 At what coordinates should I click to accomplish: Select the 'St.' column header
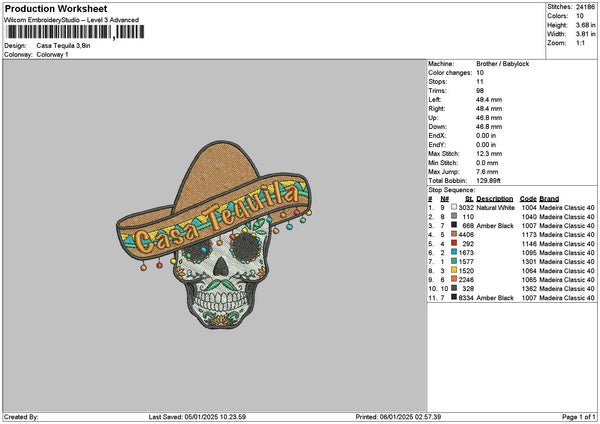(470, 199)
